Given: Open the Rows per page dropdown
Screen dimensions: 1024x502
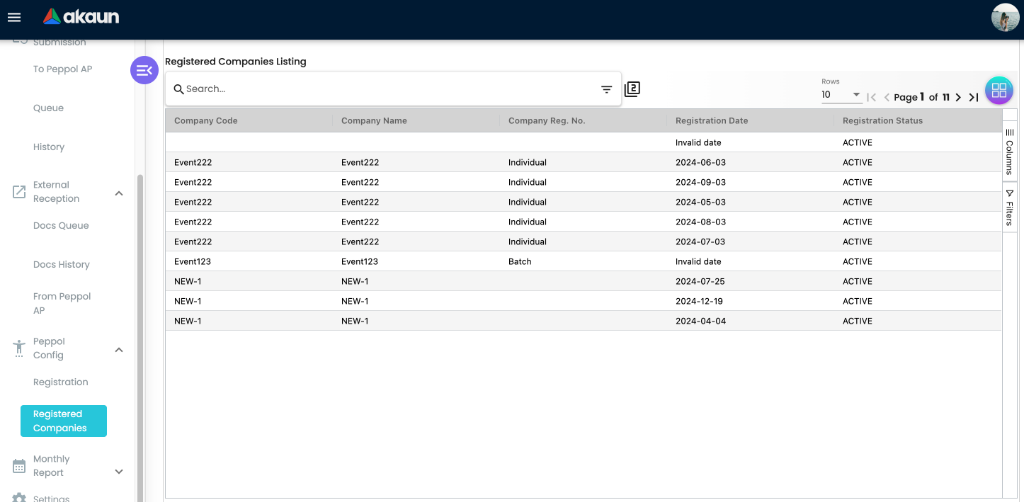Looking at the screenshot, I should (x=842, y=95).
